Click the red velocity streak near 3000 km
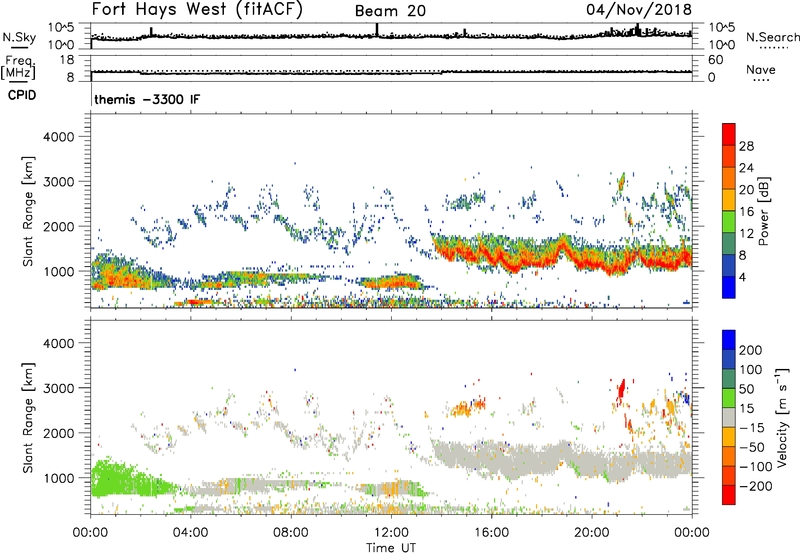This screenshot has width=800, height=554. [621, 390]
